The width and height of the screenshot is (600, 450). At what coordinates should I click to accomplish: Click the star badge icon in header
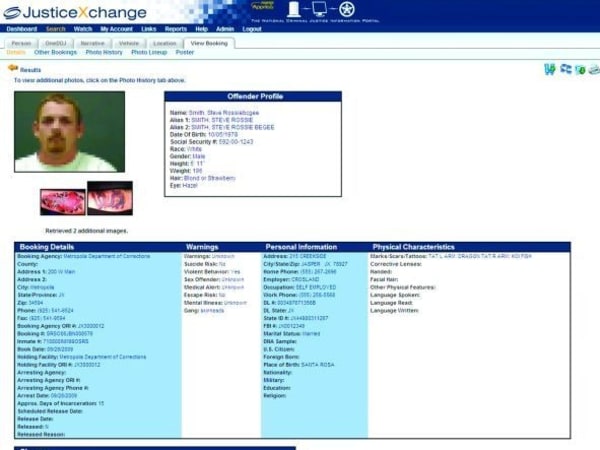click(x=346, y=10)
